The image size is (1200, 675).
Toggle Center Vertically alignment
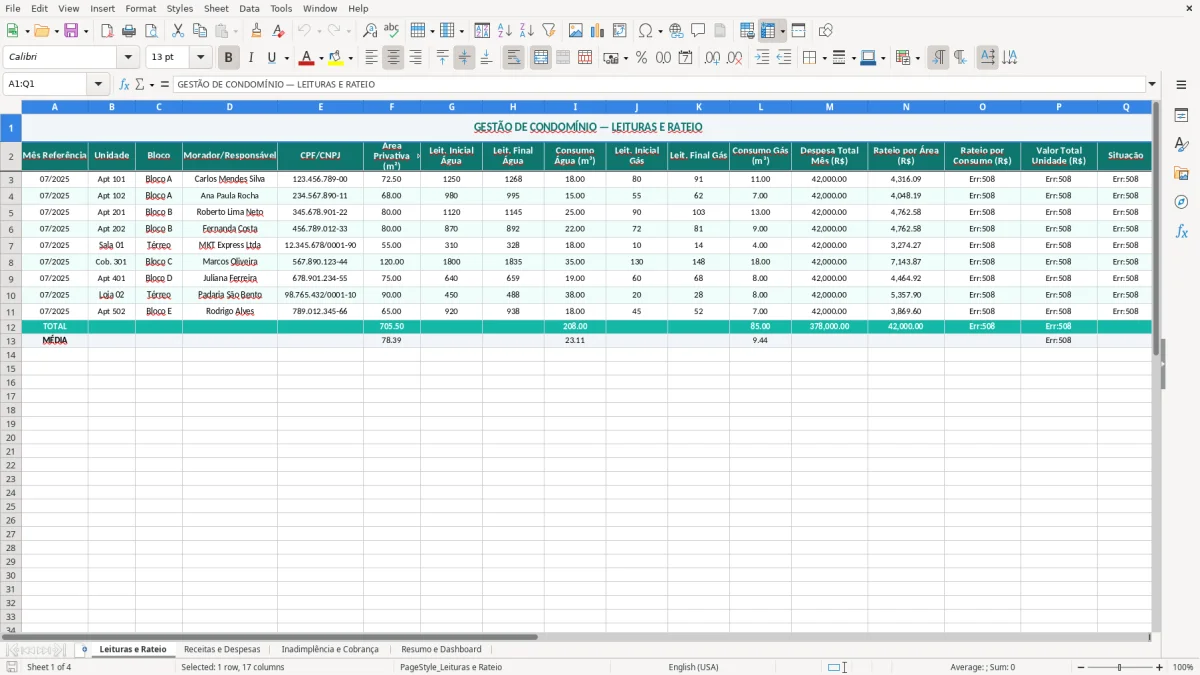point(465,58)
